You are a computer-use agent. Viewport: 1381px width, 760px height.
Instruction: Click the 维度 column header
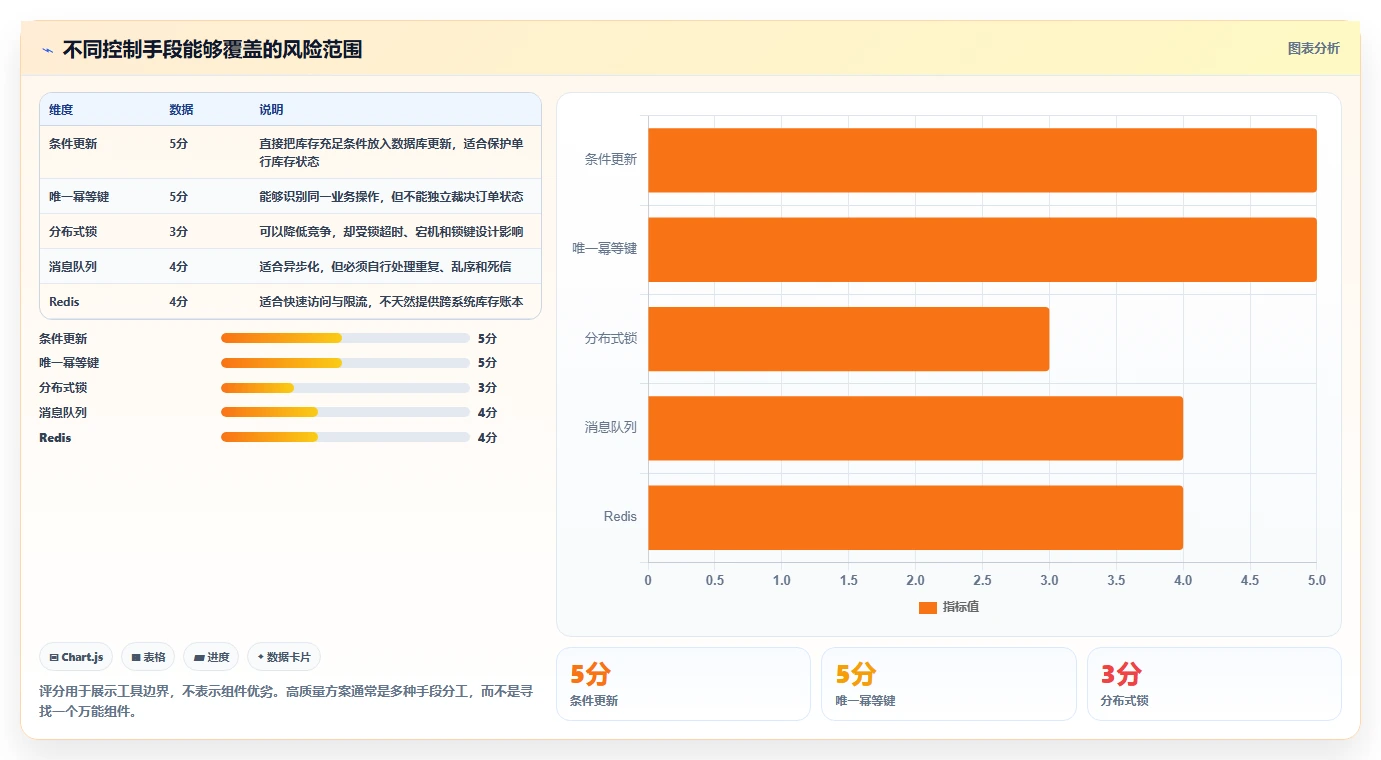pyautogui.click(x=61, y=109)
